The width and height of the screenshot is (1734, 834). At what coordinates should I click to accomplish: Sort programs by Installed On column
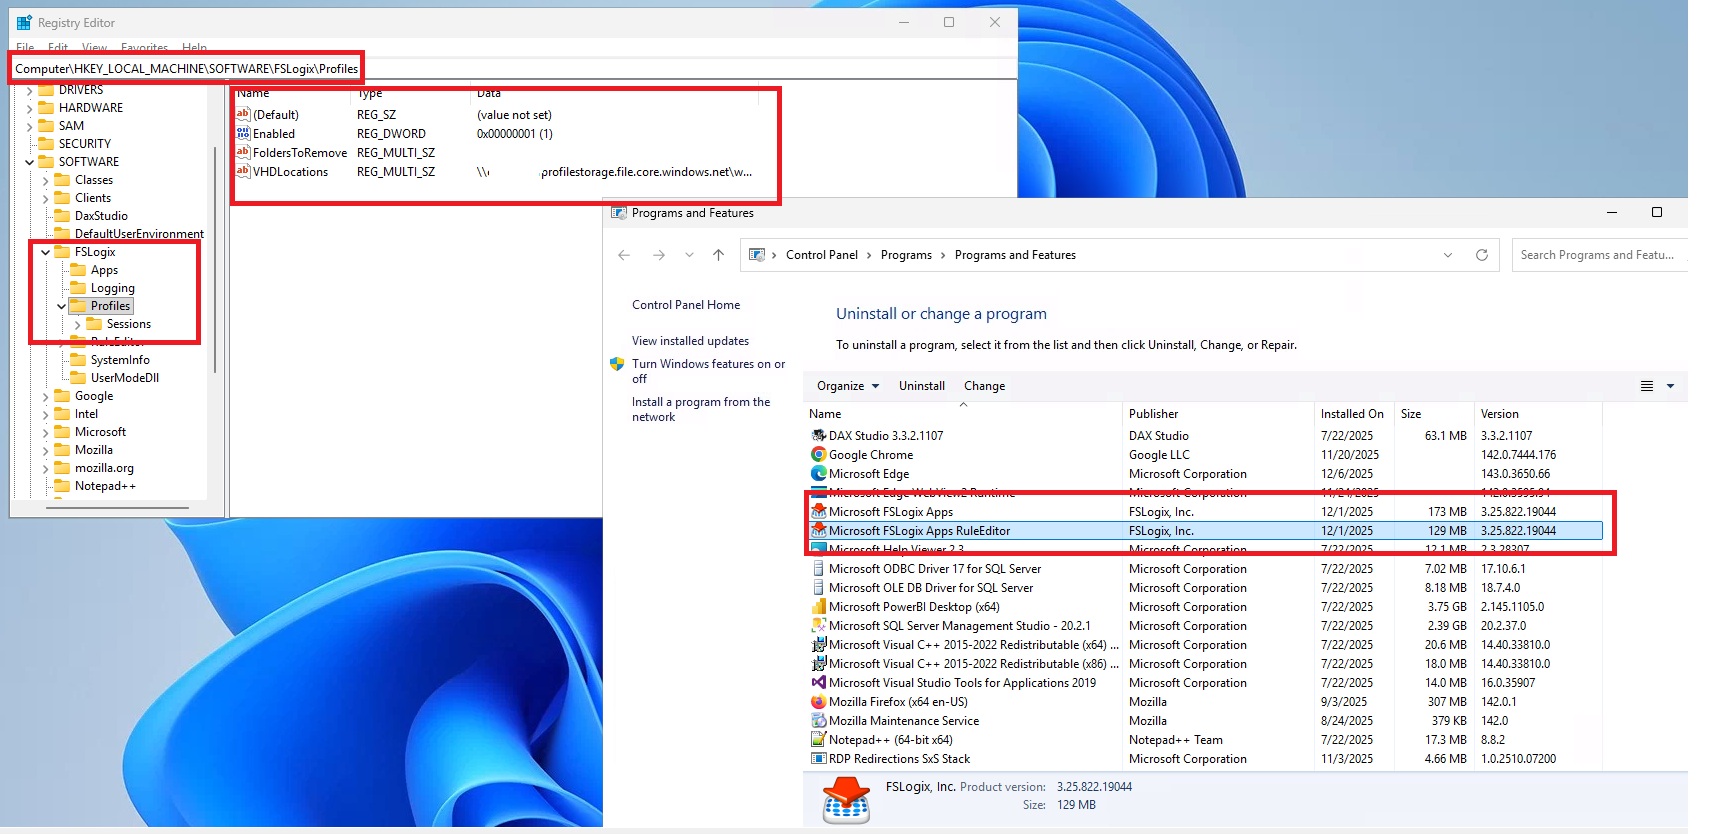1352,414
